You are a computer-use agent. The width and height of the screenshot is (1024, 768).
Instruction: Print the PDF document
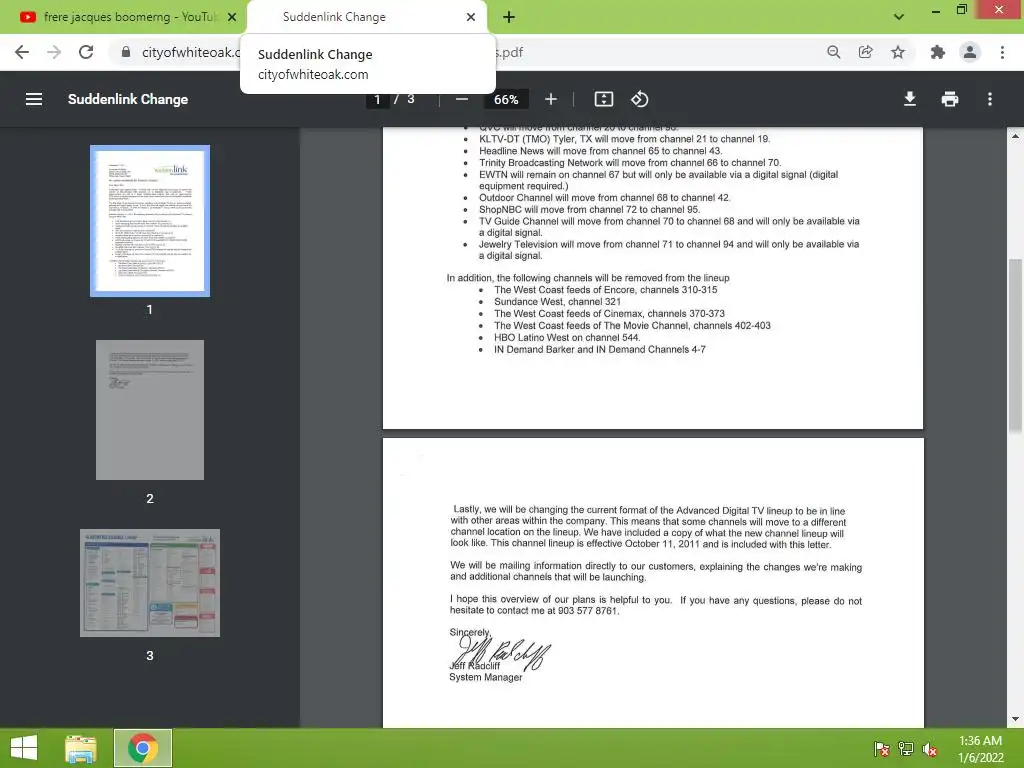point(950,99)
